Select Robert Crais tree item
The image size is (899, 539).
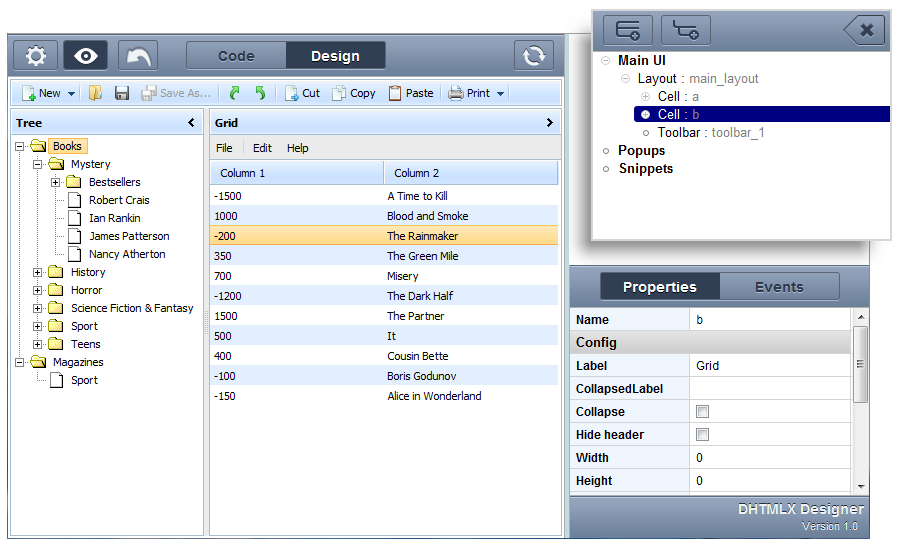pos(119,200)
